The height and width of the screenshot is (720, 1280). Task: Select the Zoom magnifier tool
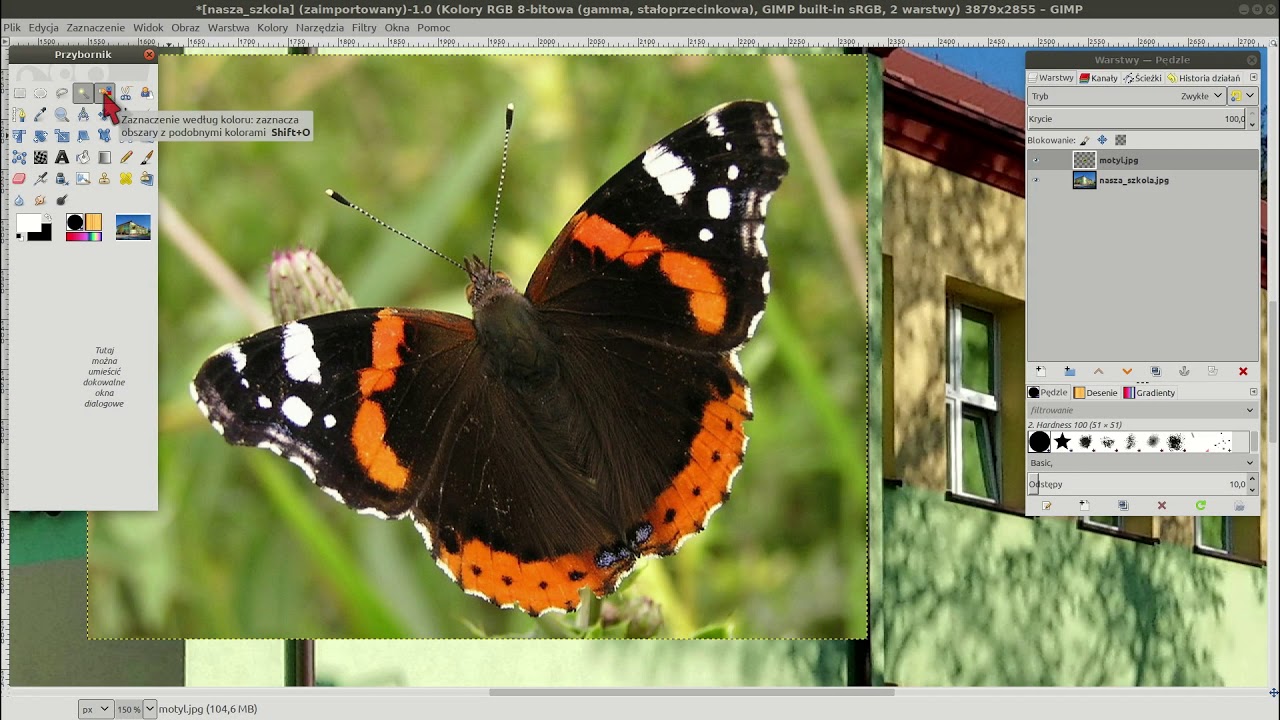coord(62,114)
